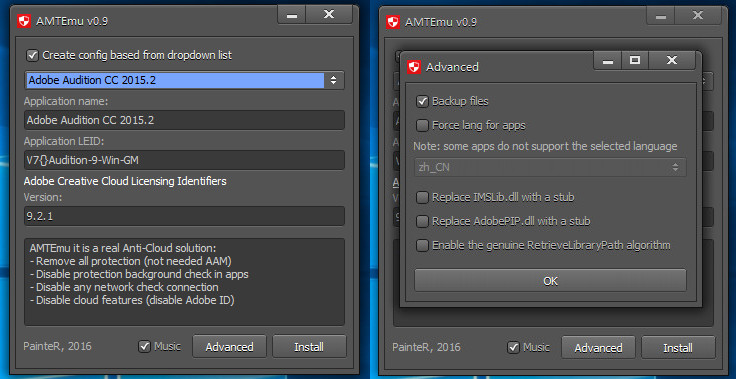Enable Force lang for apps
The height and width of the screenshot is (379, 736).
point(422,126)
